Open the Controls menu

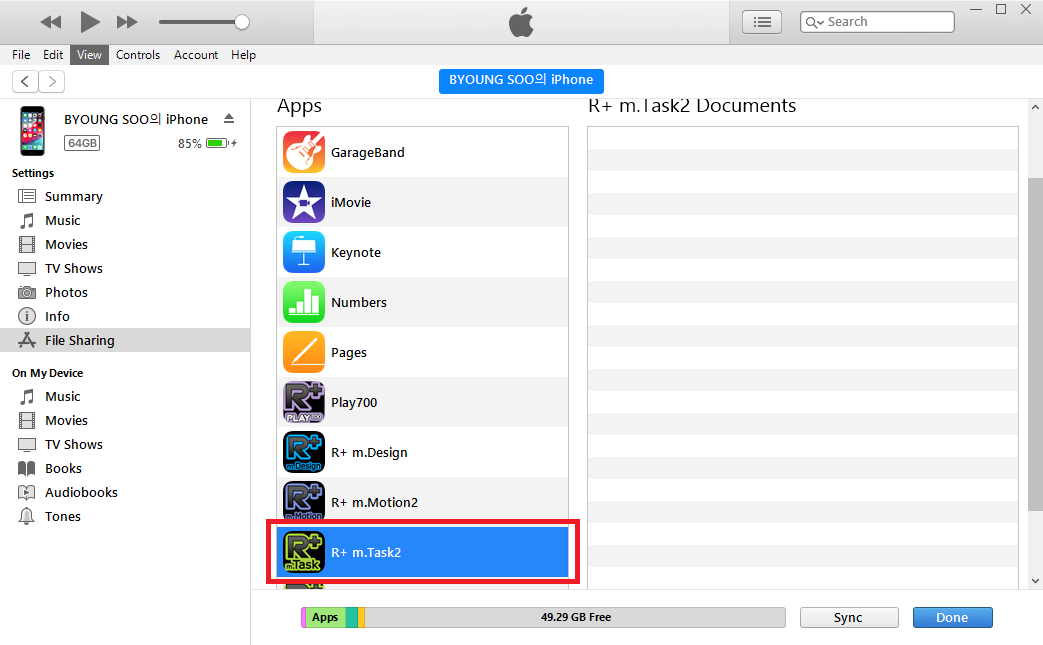click(138, 55)
